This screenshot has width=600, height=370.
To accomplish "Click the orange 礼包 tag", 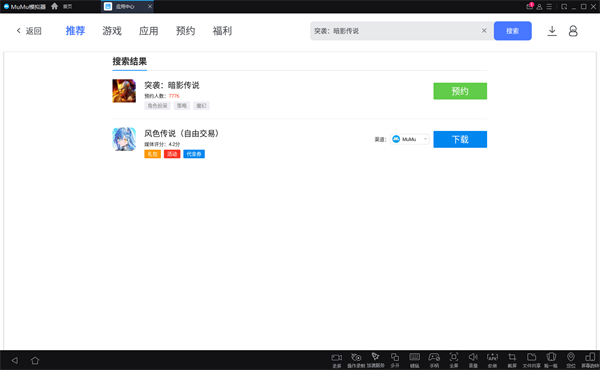I will point(152,154).
